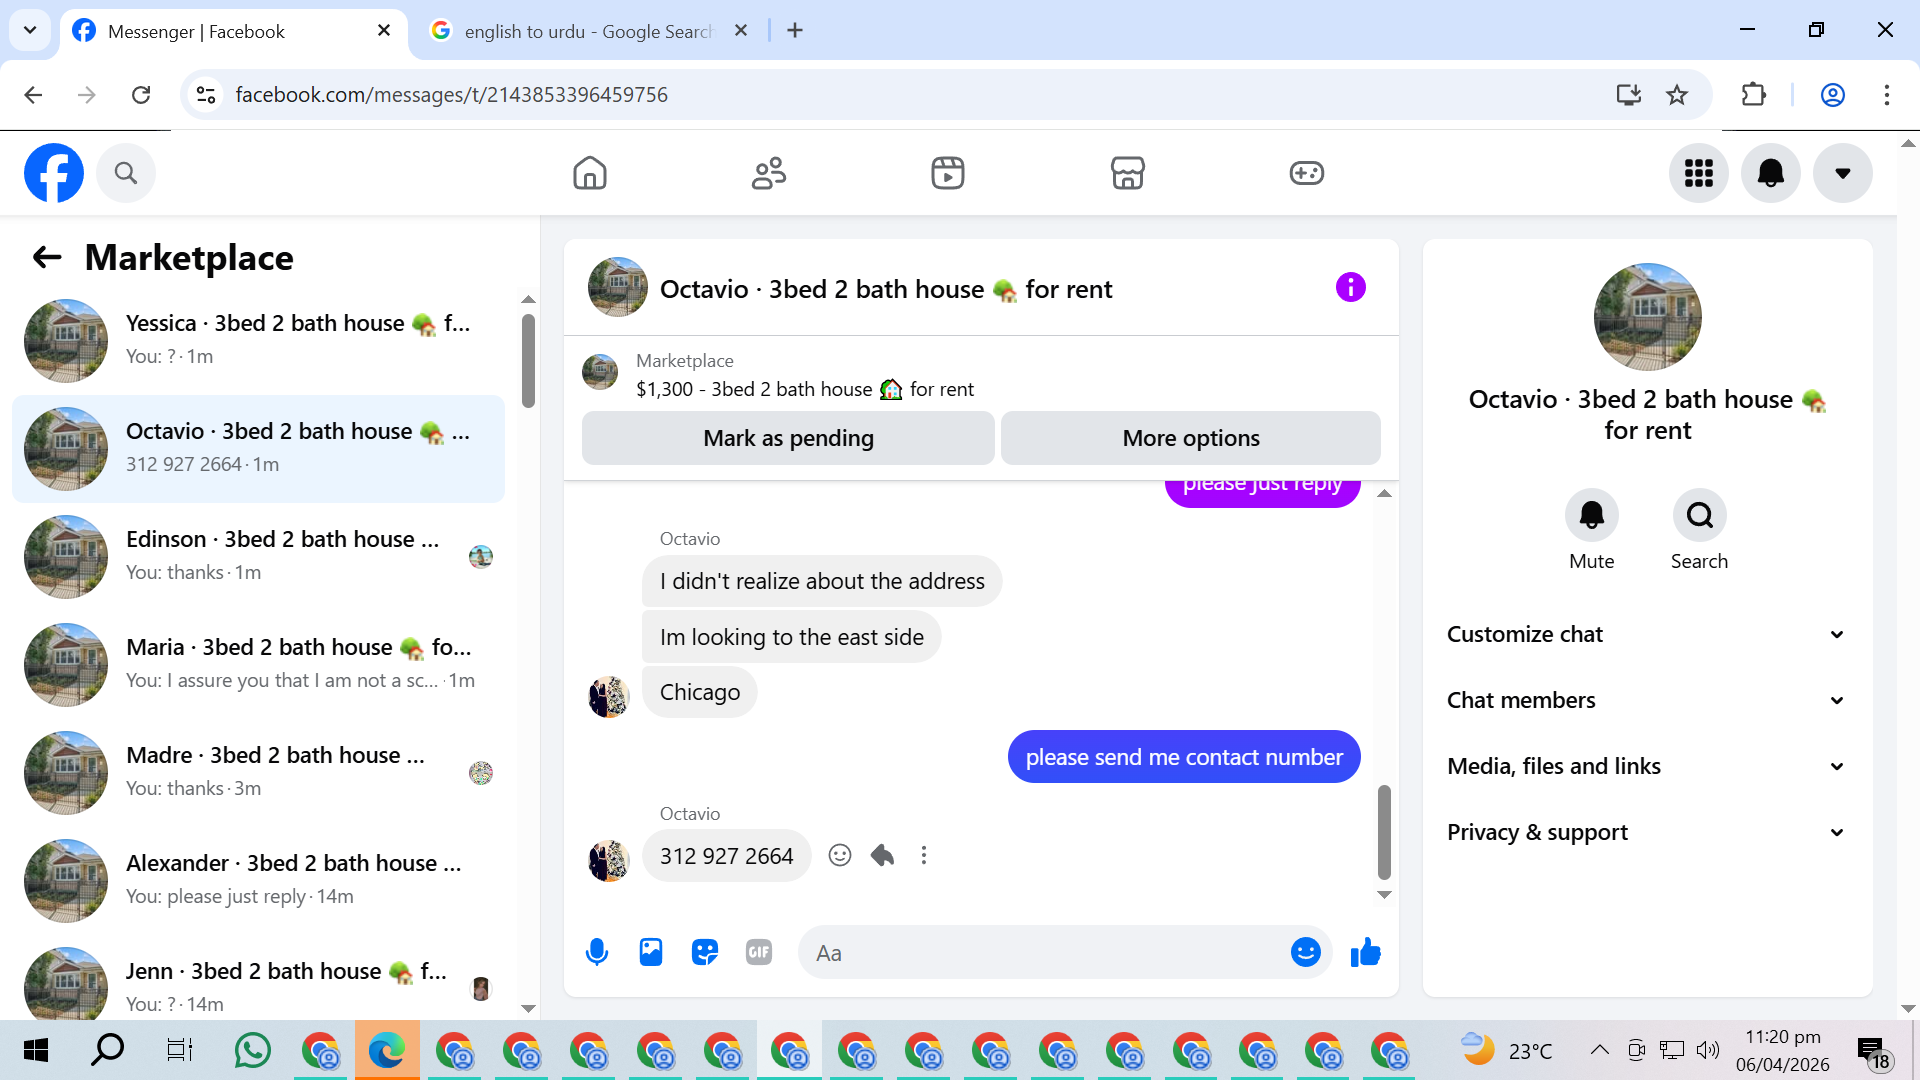This screenshot has width=1920, height=1080.
Task: View site information icon in address bar
Action: (x=206, y=95)
